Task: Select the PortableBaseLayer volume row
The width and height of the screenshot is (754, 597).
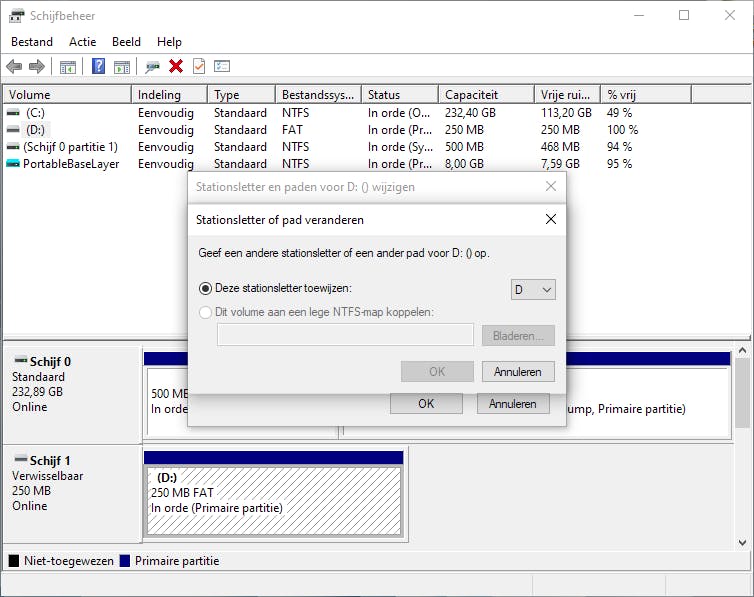Action: click(70, 163)
